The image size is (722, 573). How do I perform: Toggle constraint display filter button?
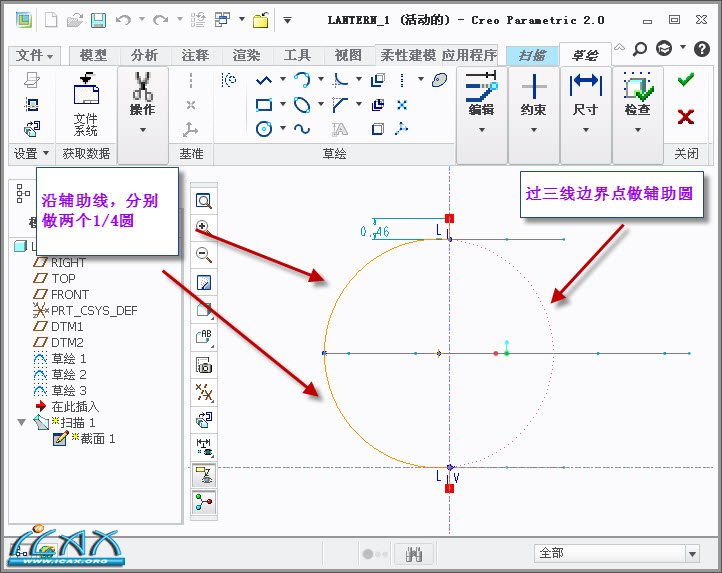(203, 474)
